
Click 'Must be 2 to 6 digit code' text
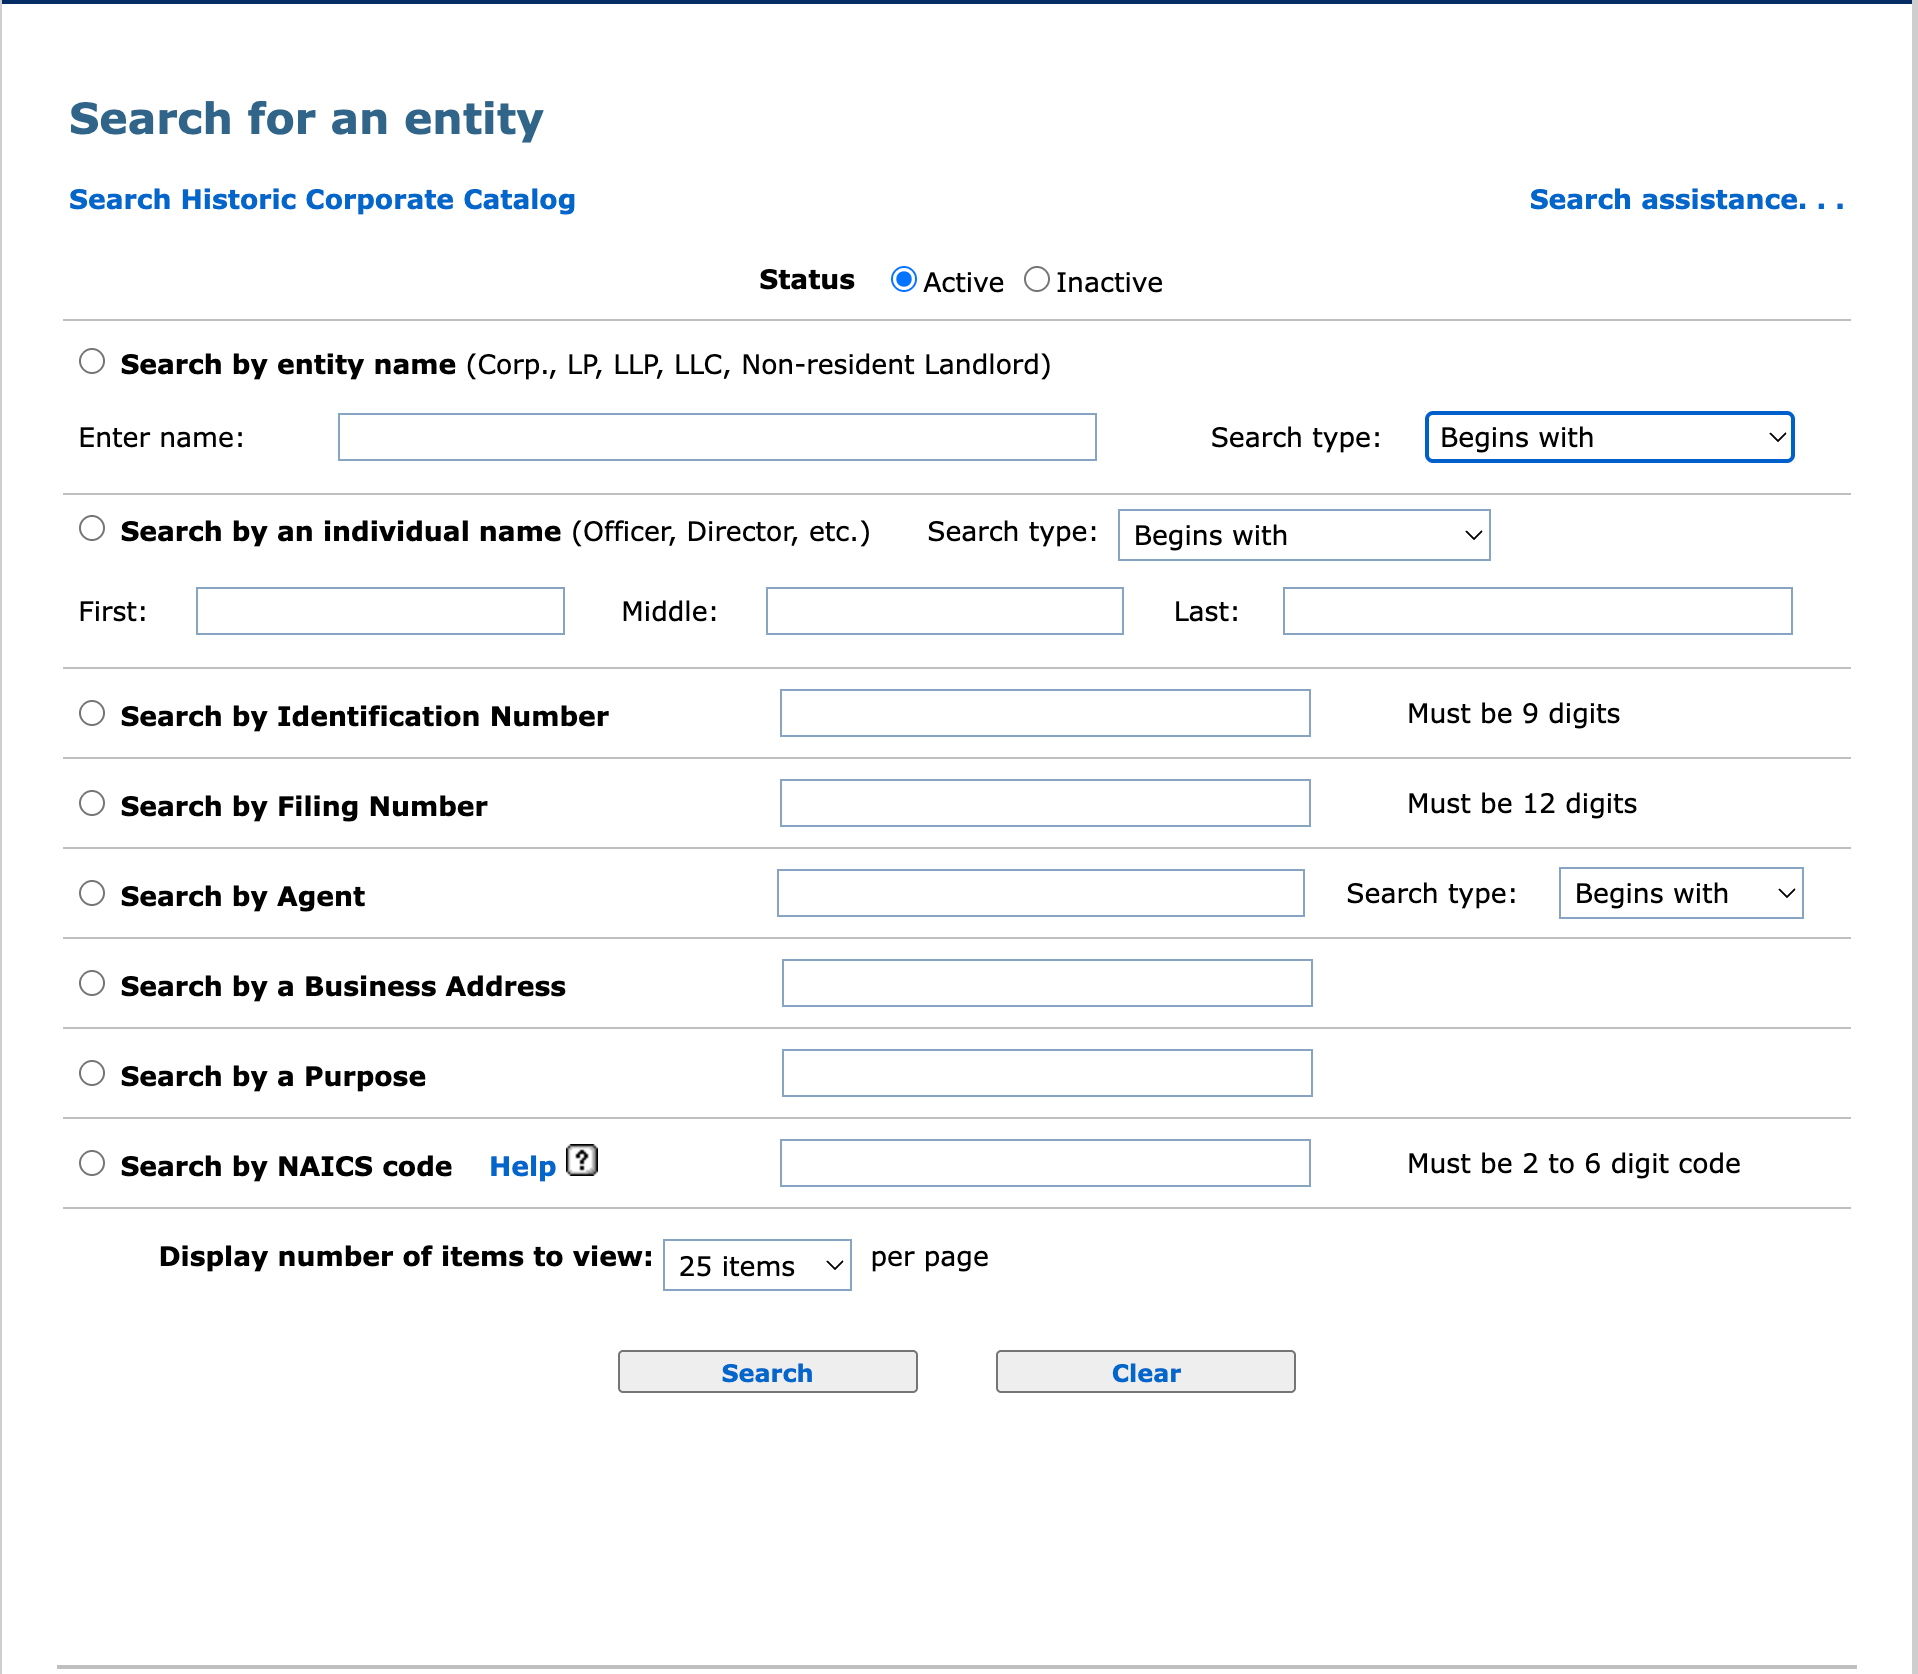(1574, 1163)
